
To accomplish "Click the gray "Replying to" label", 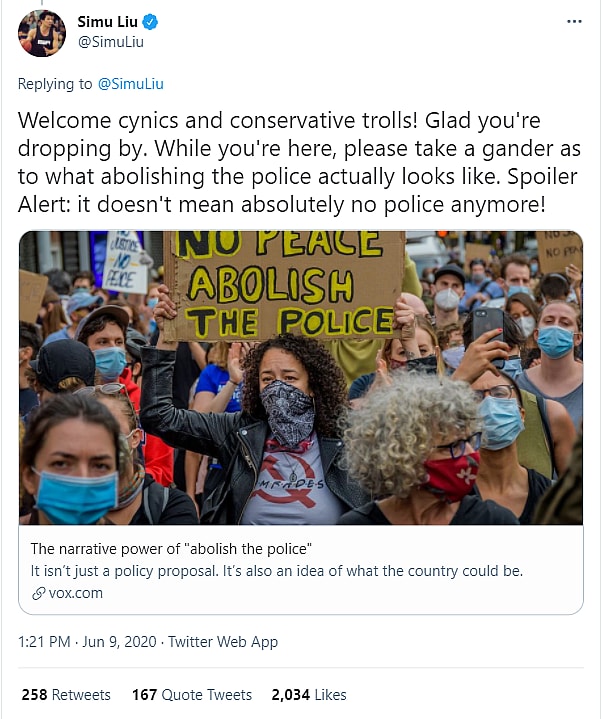I will pyautogui.click(x=55, y=84).
